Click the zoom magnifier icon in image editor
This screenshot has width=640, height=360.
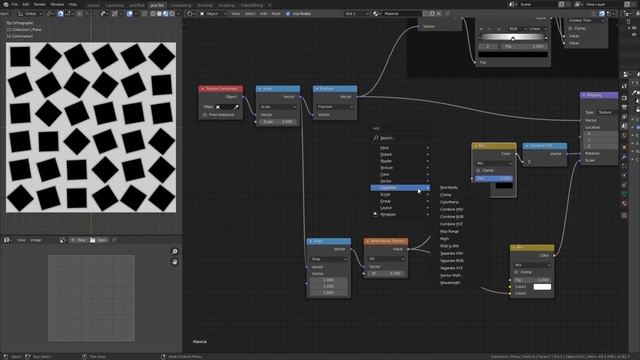coord(174,252)
